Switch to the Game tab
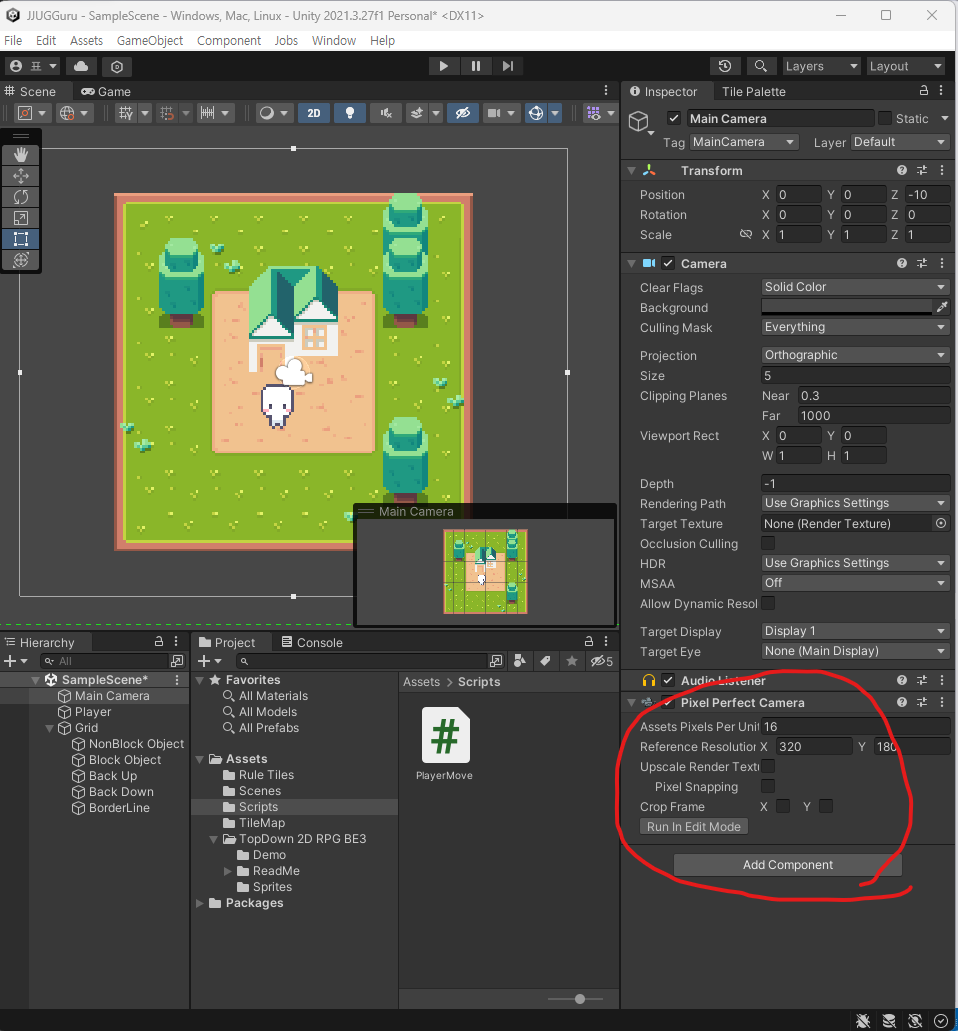Viewport: 958px width, 1031px height. [106, 91]
